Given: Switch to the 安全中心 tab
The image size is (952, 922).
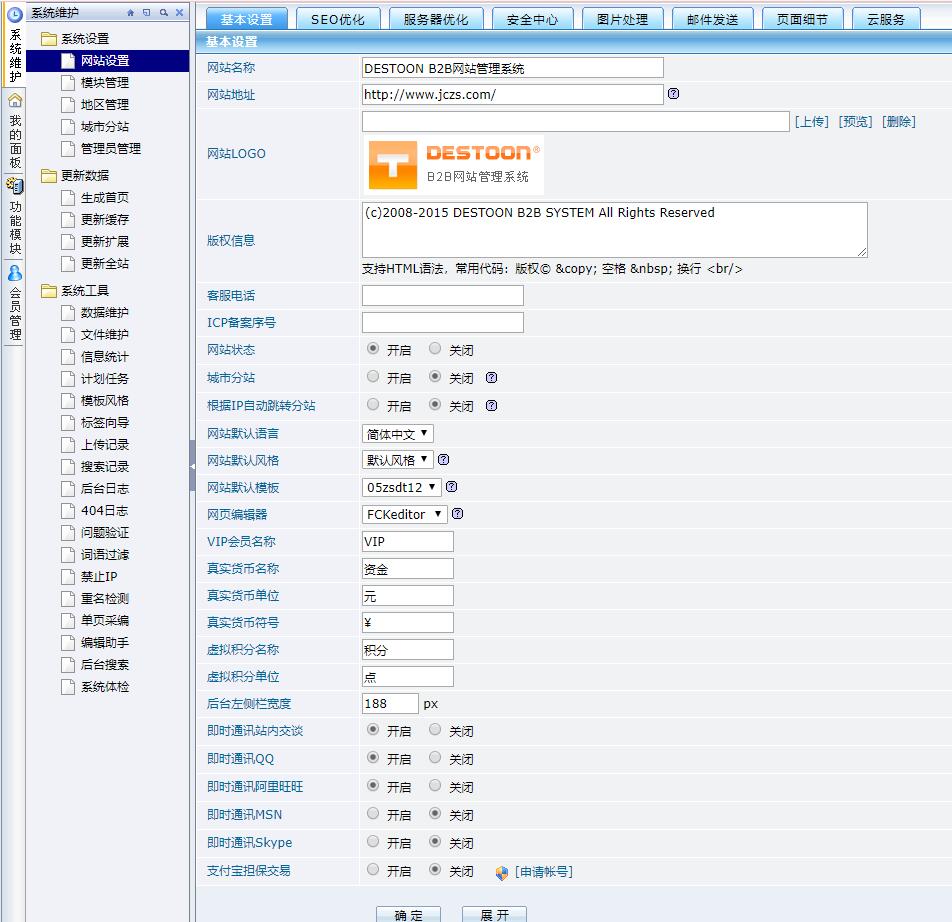Looking at the screenshot, I should point(532,19).
